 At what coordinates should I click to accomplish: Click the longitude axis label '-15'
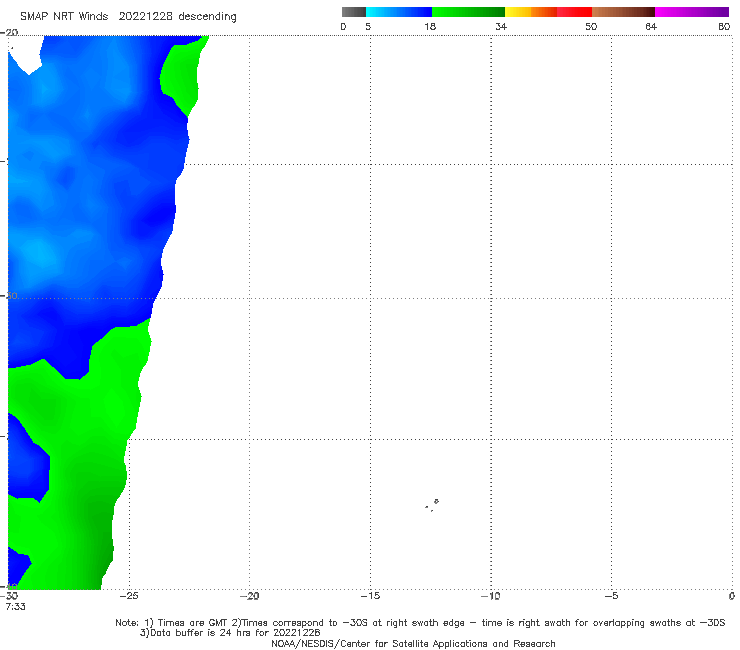370,596
